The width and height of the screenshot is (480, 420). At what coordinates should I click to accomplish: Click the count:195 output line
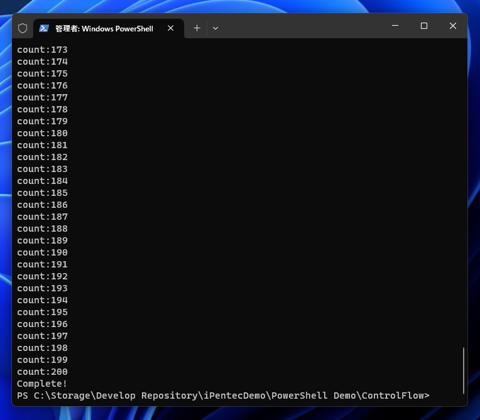(x=42, y=312)
